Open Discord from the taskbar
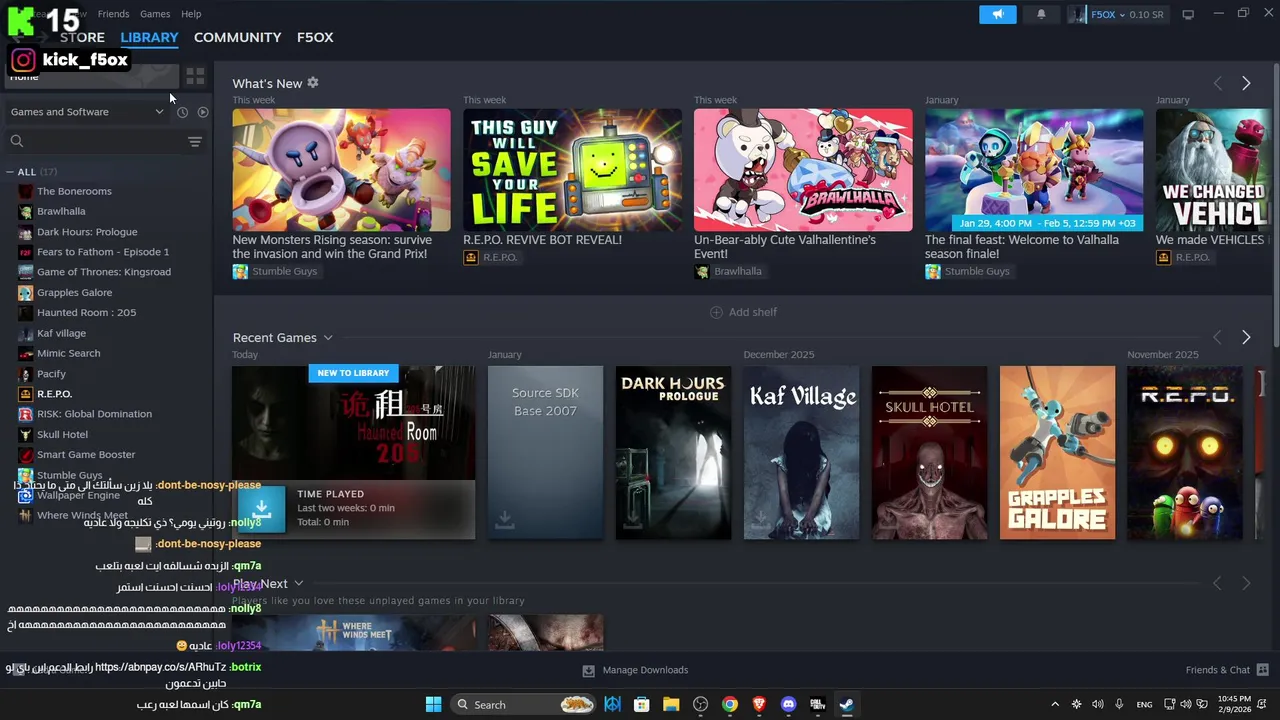The width and height of the screenshot is (1280, 720). [x=788, y=705]
